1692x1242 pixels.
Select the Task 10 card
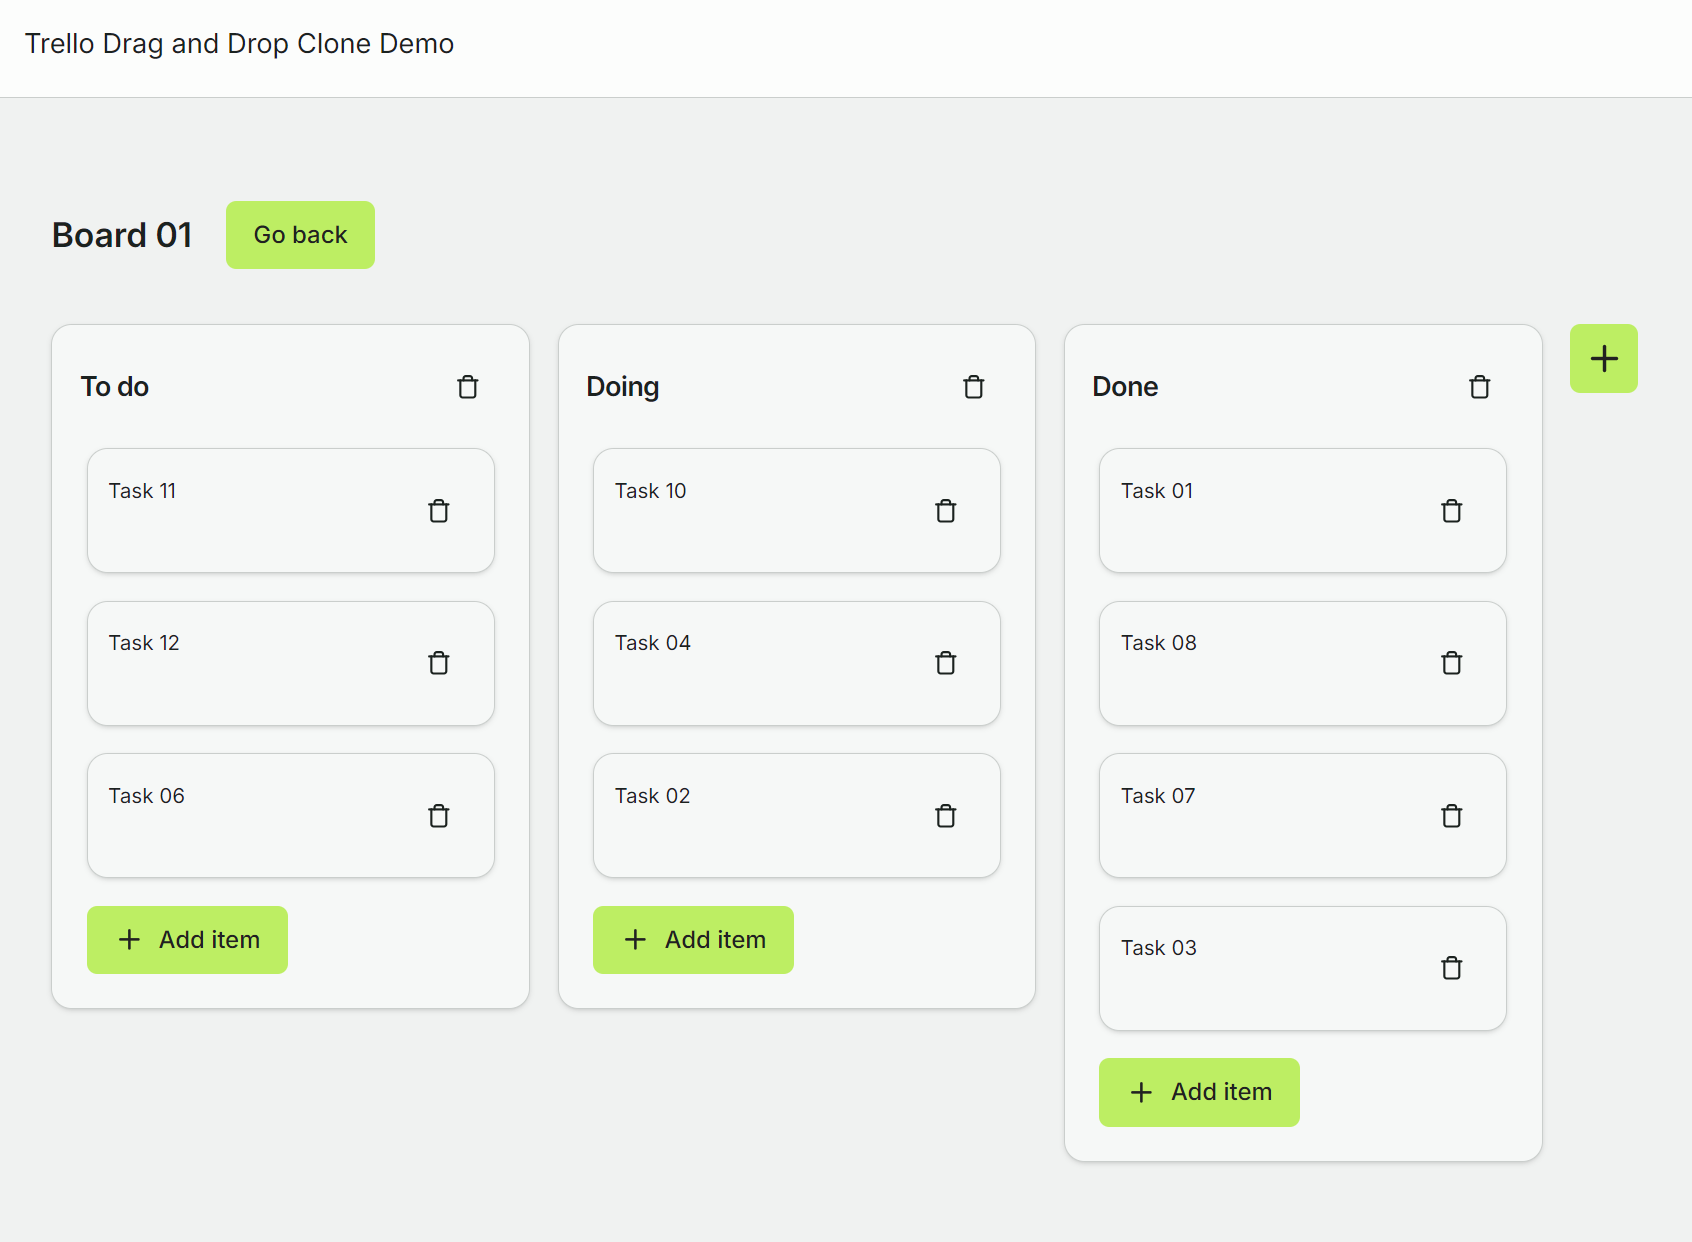point(797,511)
